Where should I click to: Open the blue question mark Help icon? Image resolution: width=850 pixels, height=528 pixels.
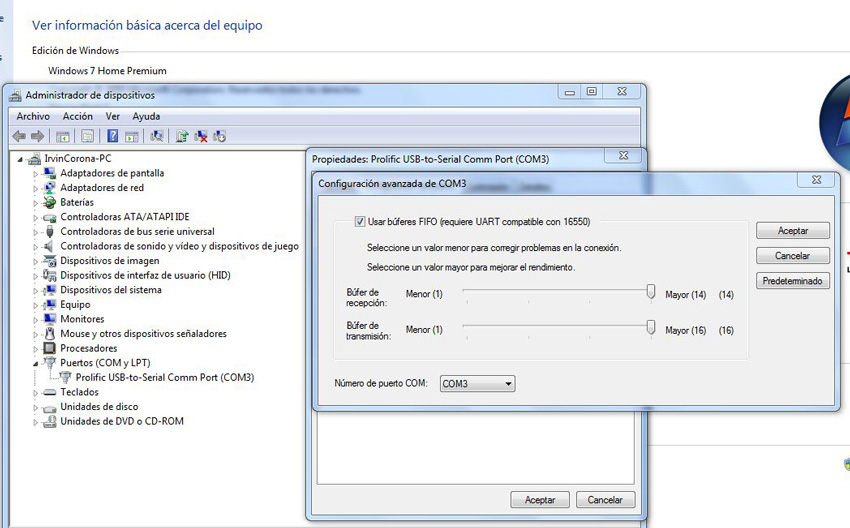coord(112,136)
